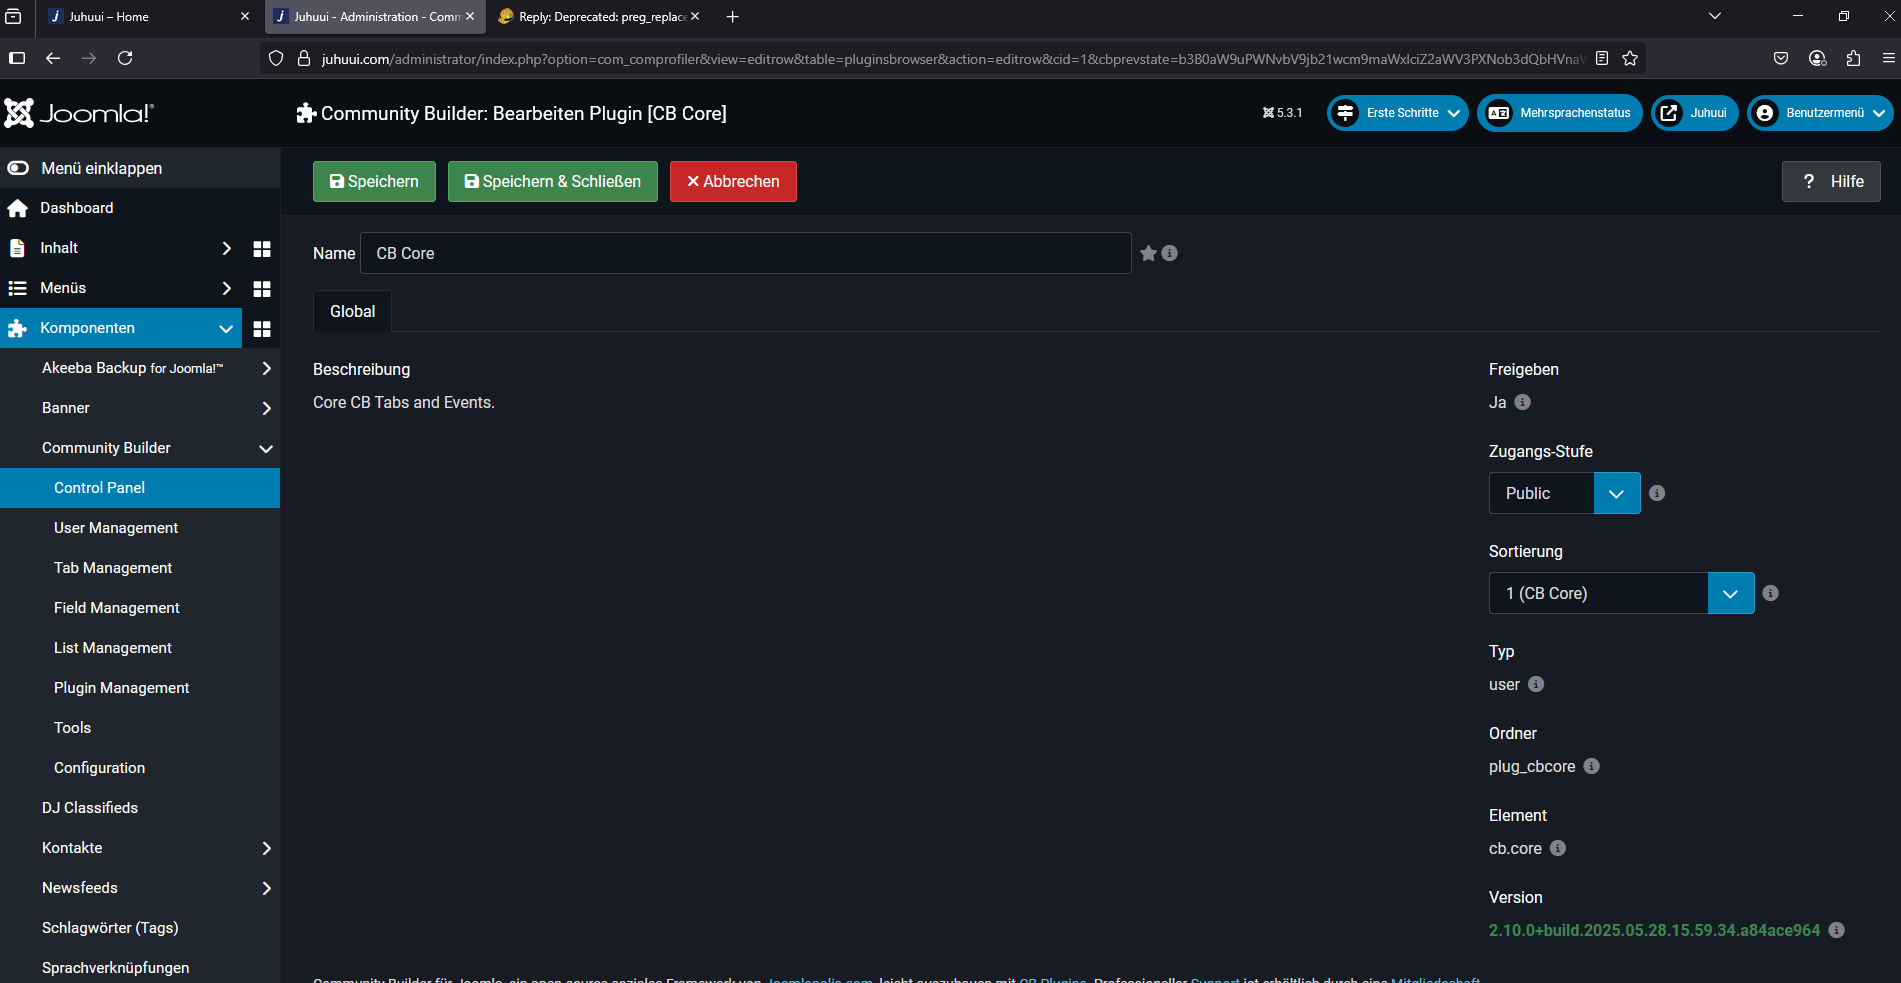Reload the page in browser
Image resolution: width=1901 pixels, height=983 pixels.
coord(125,58)
